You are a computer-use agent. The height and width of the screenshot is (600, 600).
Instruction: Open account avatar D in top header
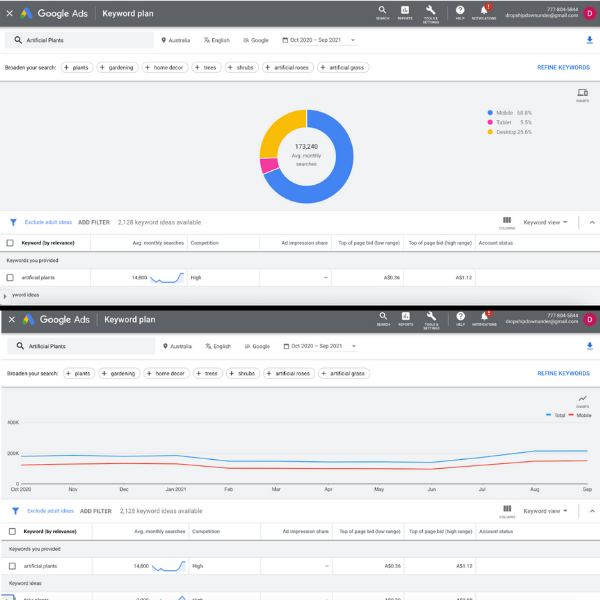pyautogui.click(x=590, y=13)
